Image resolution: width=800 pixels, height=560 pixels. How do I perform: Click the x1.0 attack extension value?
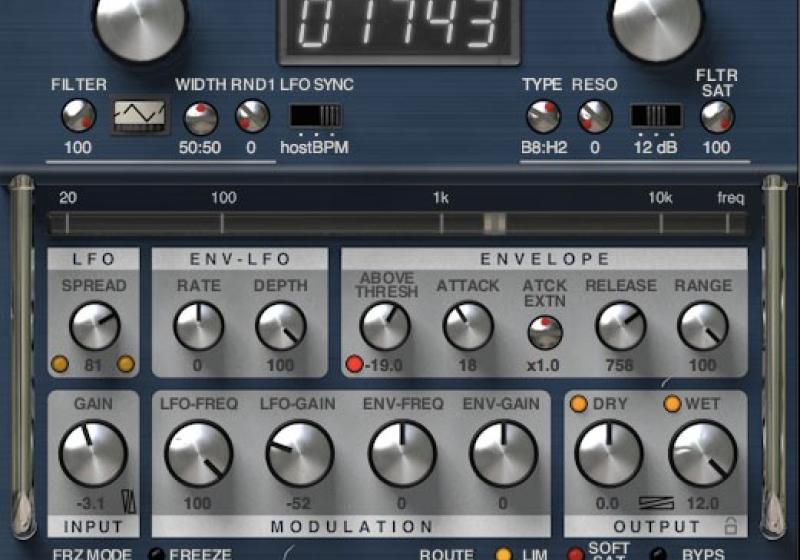(x=543, y=365)
